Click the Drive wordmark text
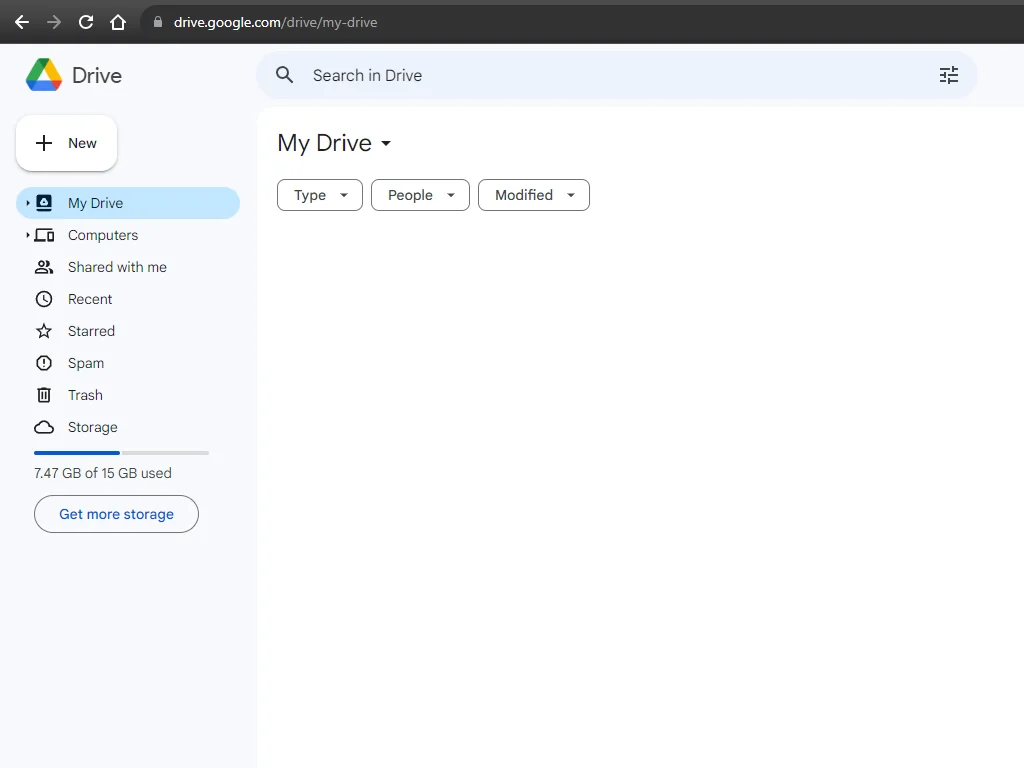 (x=97, y=76)
